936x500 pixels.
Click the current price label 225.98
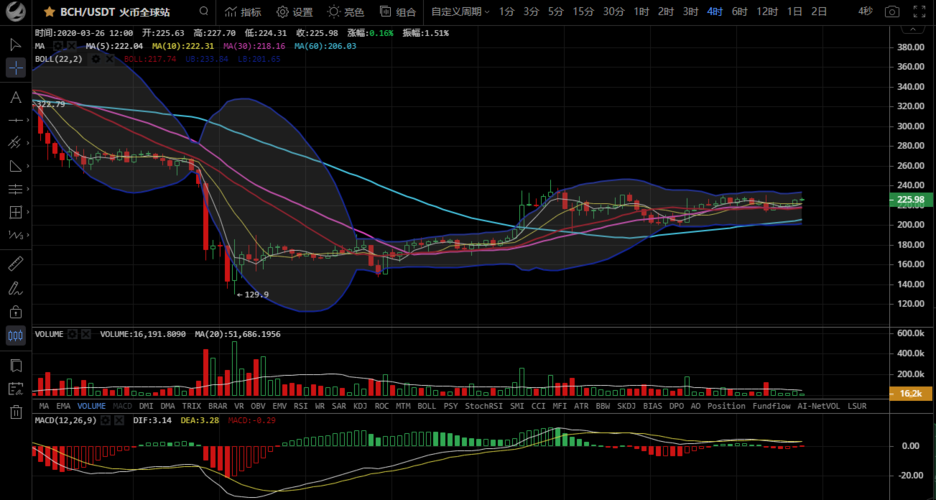911,200
